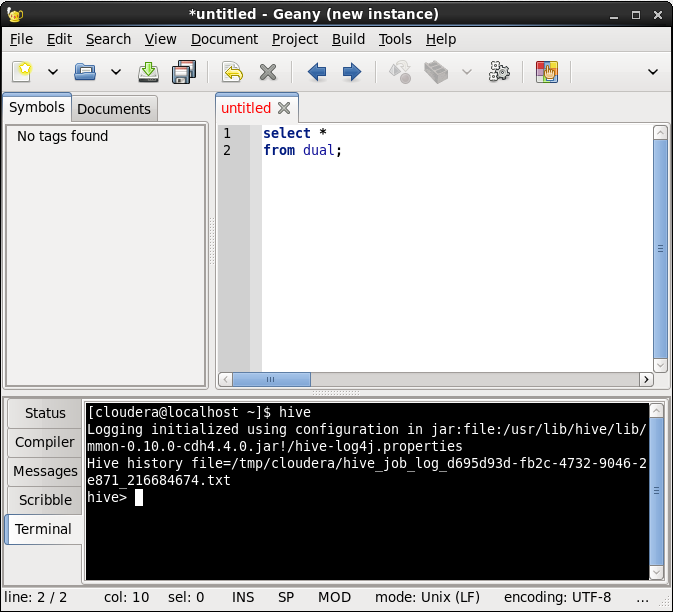Switch to the Scribble tab

pyautogui.click(x=45, y=500)
